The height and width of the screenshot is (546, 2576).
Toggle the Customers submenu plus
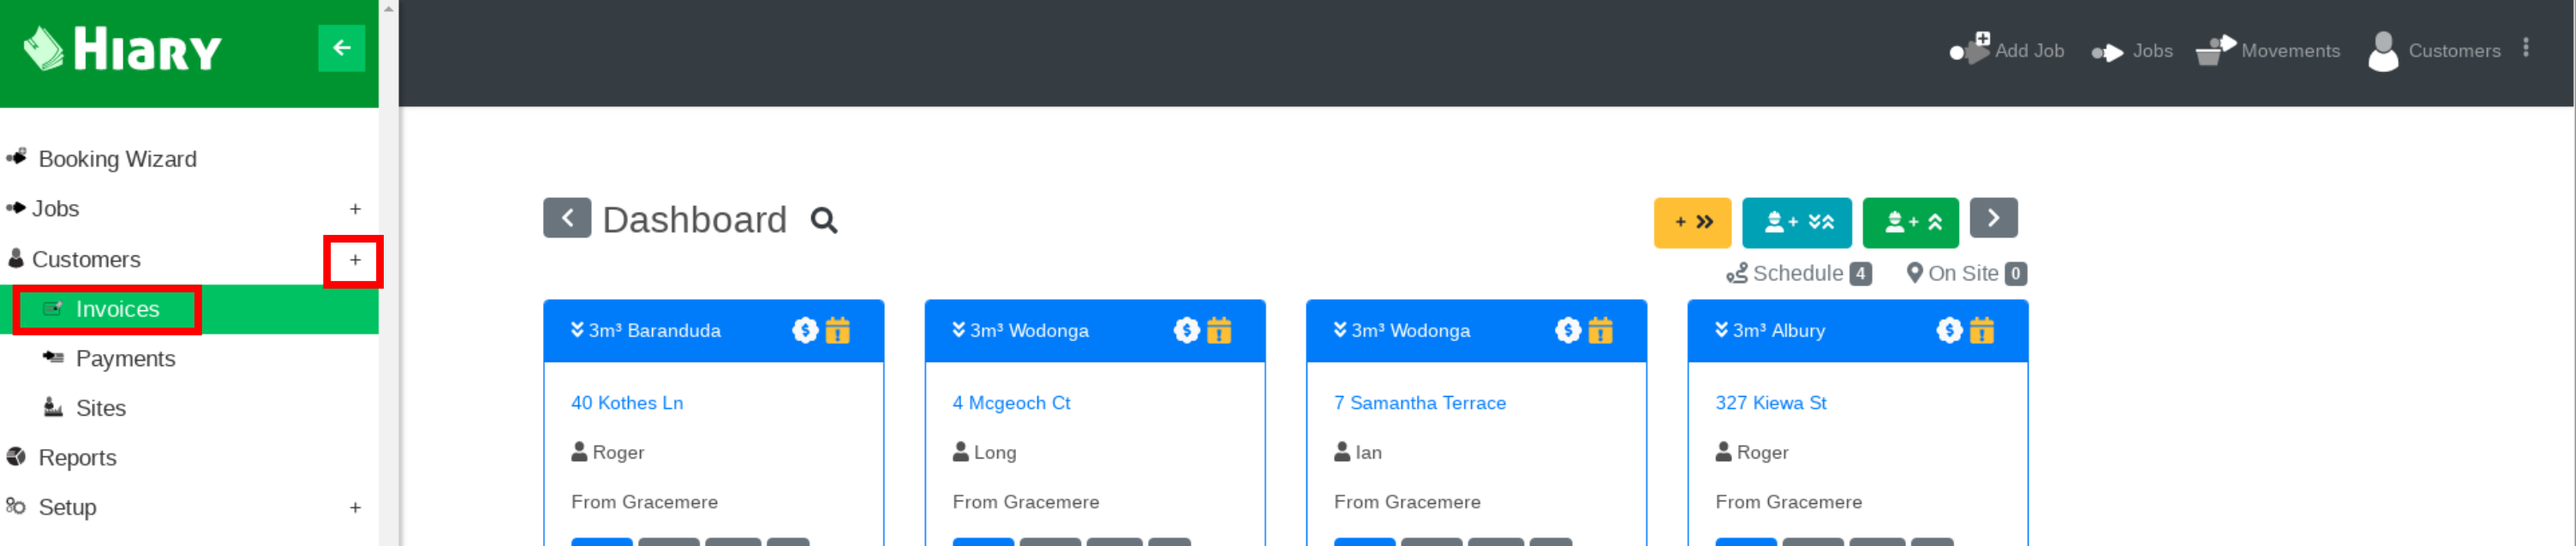tap(354, 261)
